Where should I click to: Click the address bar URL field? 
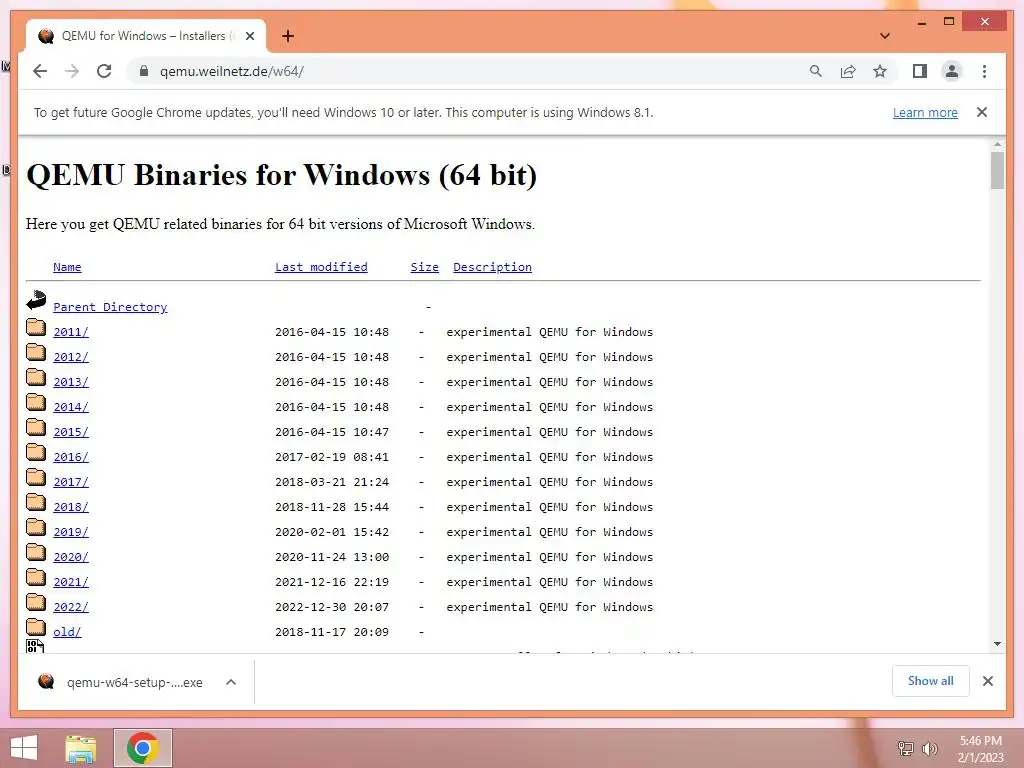(x=470, y=71)
